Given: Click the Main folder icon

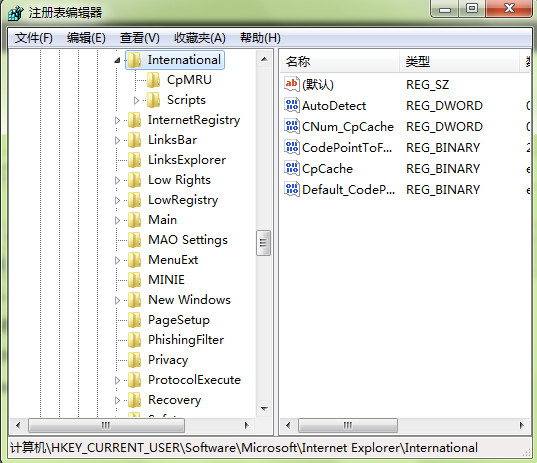Looking at the screenshot, I should coord(134,220).
